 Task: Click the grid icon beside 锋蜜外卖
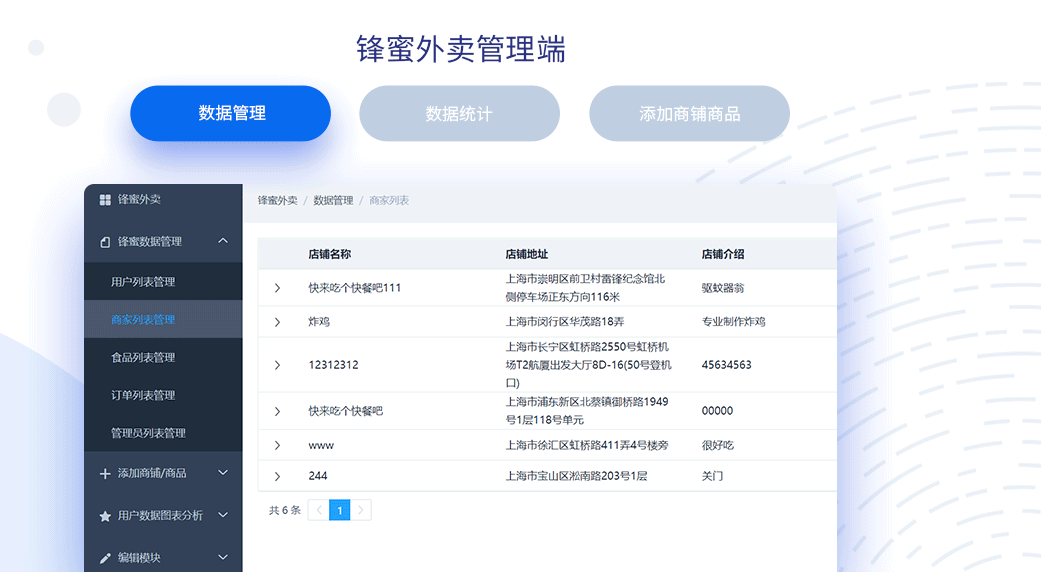point(105,200)
